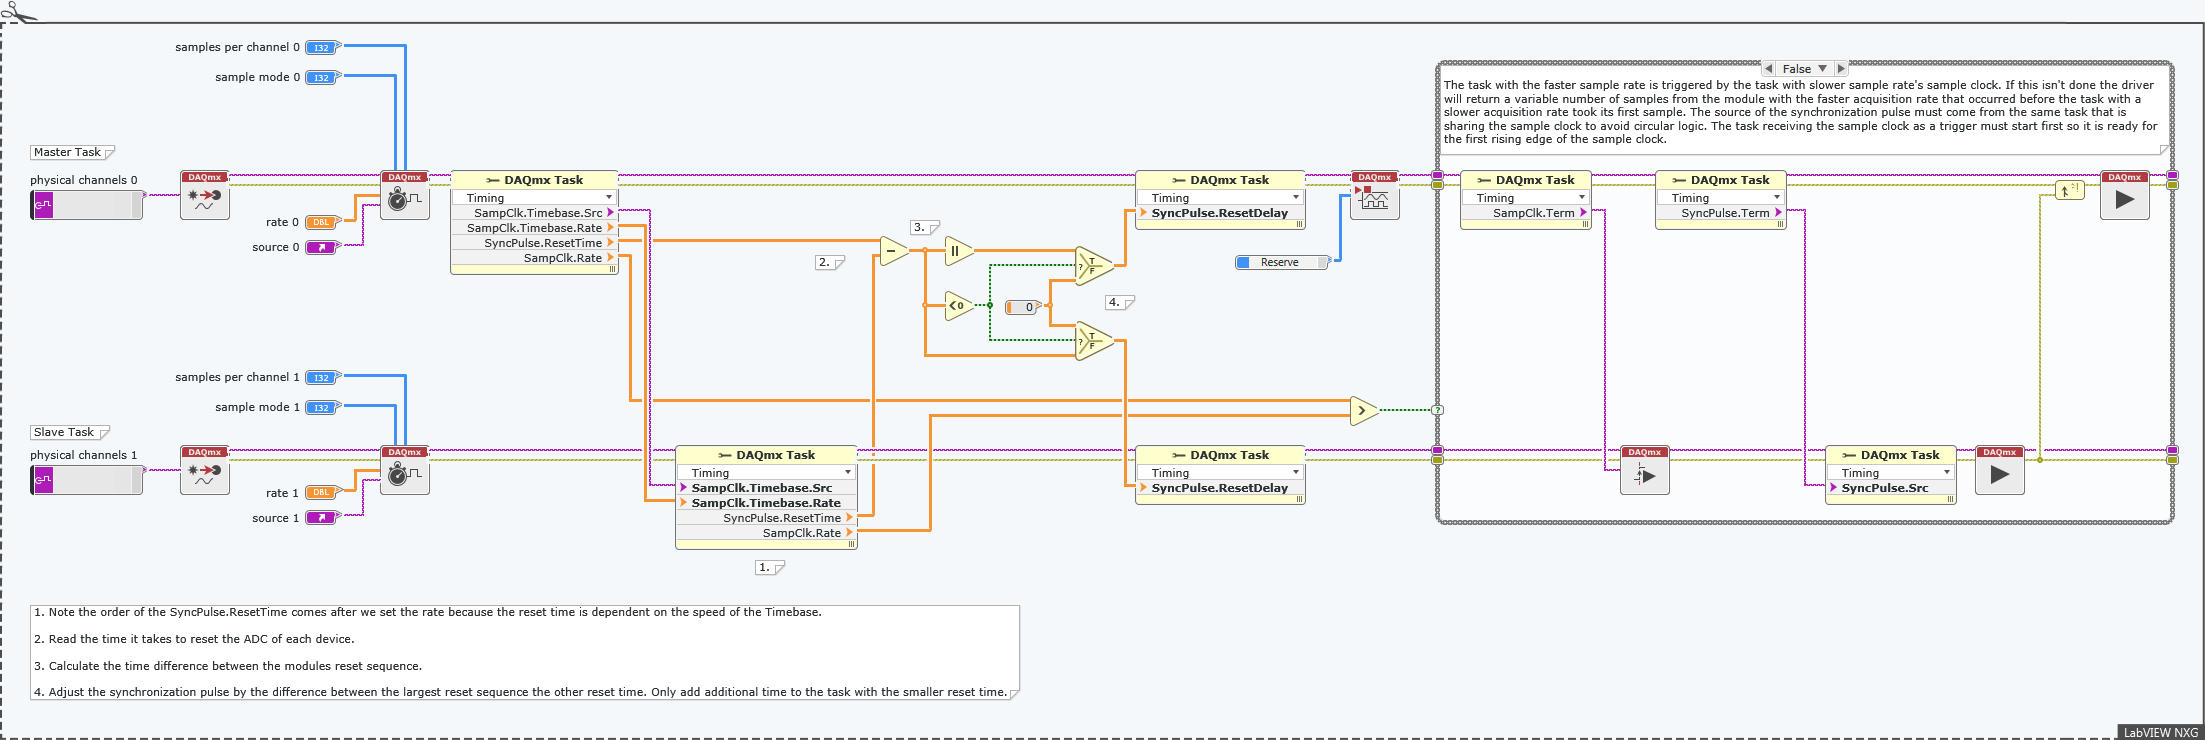
Task: Click the Master Task comment label
Action: click(x=68, y=152)
